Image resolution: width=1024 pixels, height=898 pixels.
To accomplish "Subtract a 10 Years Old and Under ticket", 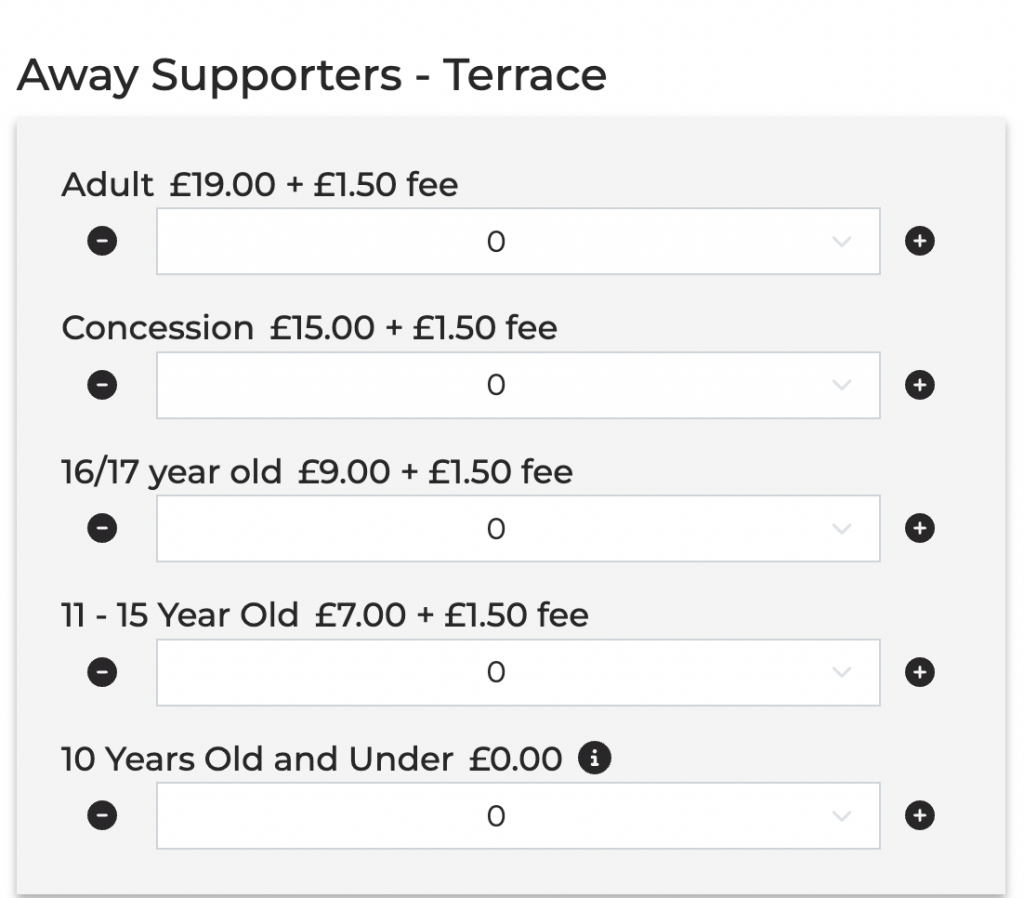I will click(x=102, y=816).
